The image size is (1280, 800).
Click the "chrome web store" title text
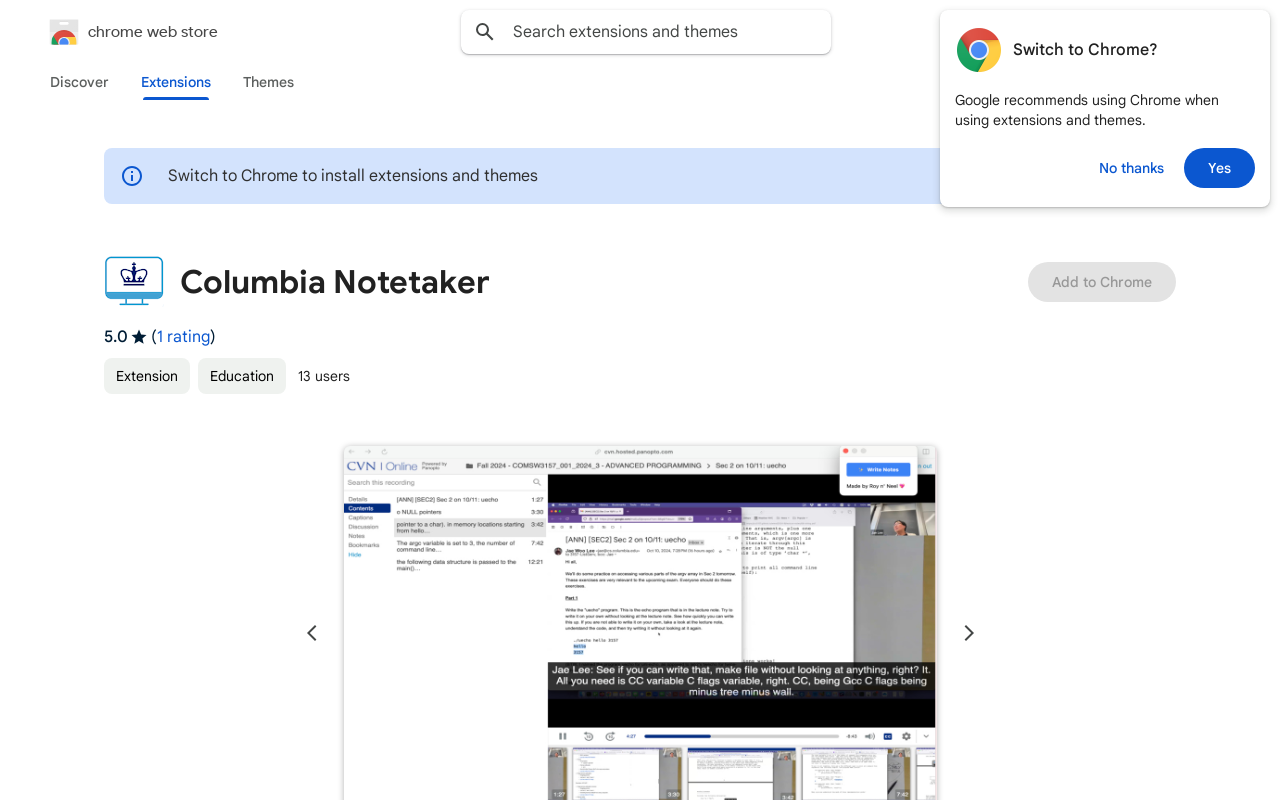click(153, 32)
